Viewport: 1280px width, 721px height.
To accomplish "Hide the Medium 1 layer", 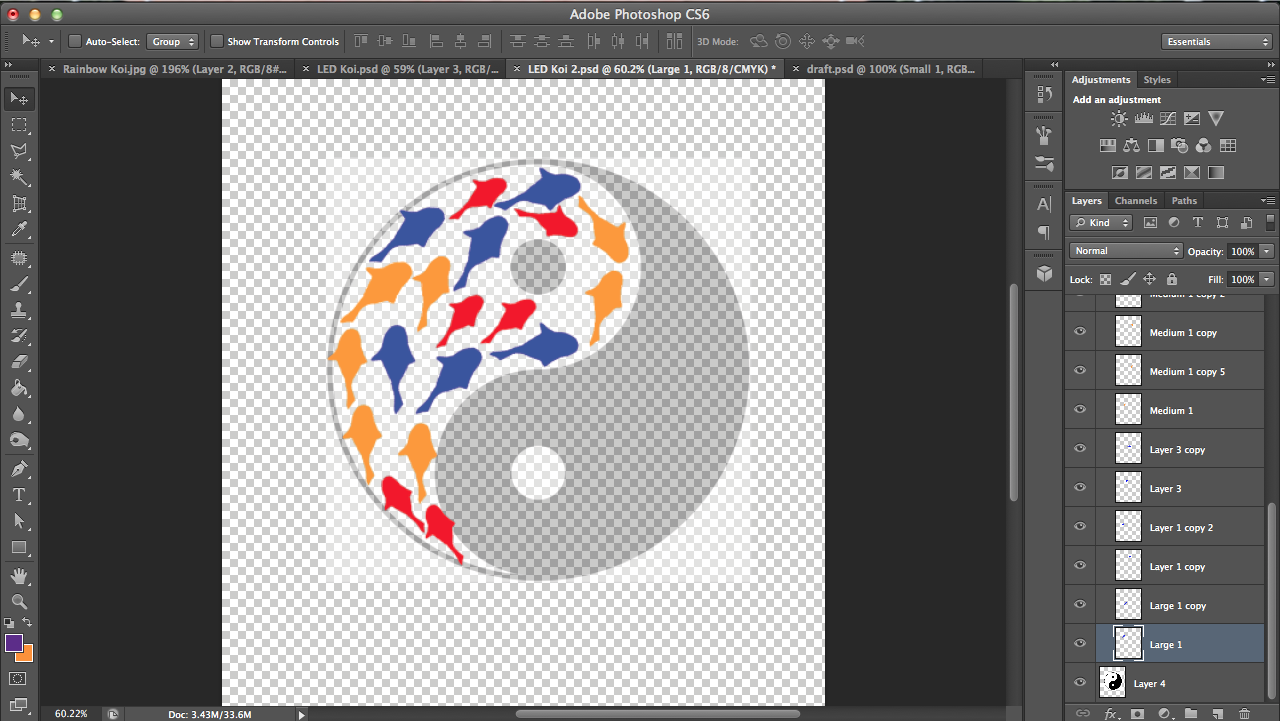I will point(1080,409).
